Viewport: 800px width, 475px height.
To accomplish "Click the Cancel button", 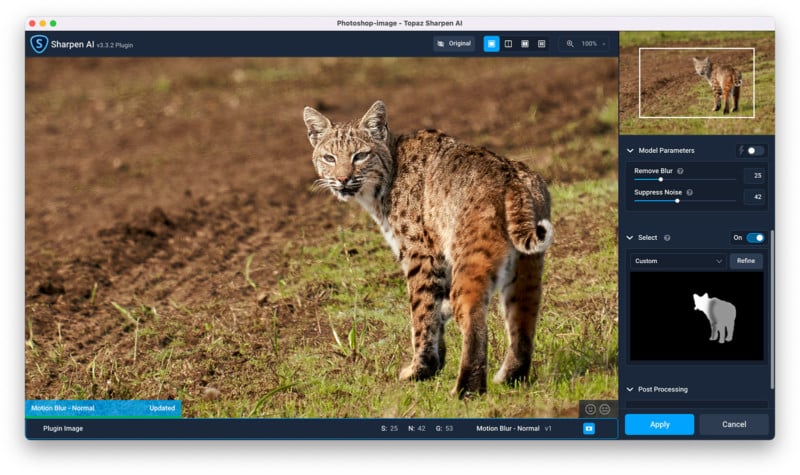I will pos(734,424).
